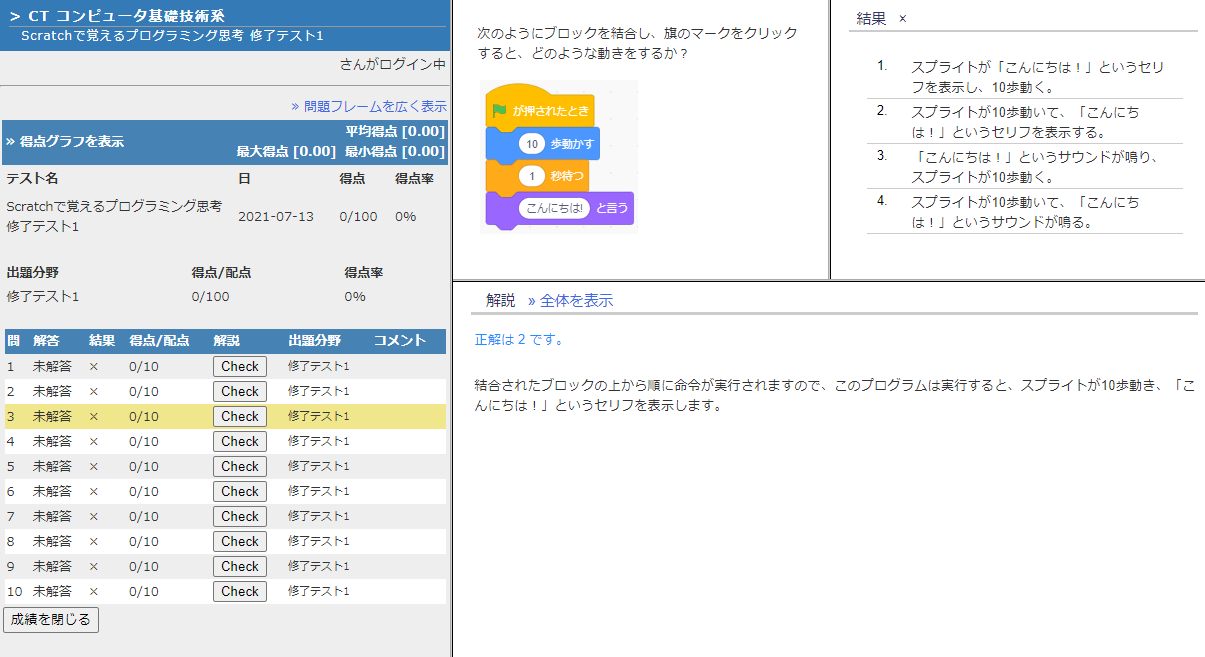The height and width of the screenshot is (657, 1205).
Task: Click Check button for question 7
Action: (x=240, y=516)
